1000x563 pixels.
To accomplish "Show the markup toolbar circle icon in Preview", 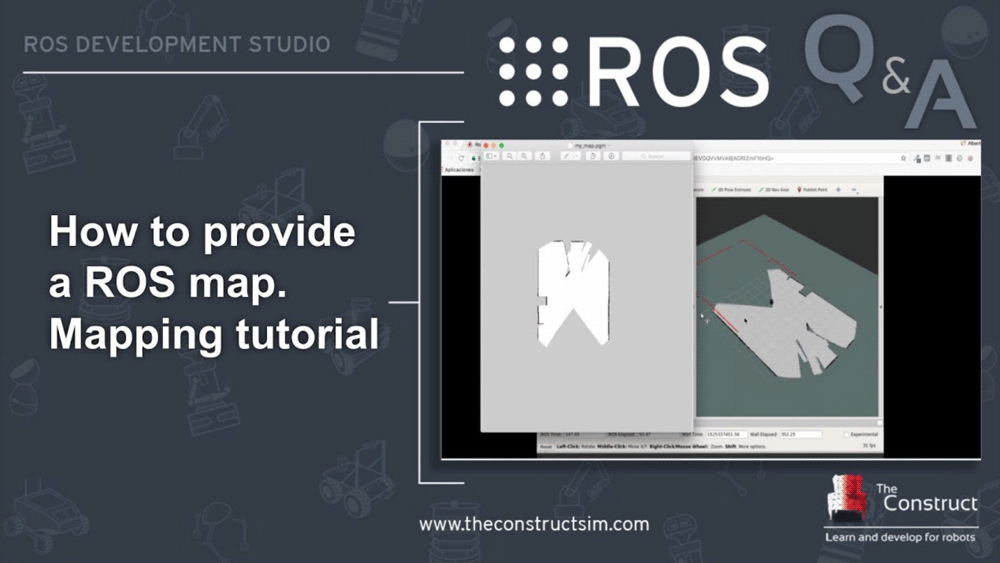I will 611,156.
